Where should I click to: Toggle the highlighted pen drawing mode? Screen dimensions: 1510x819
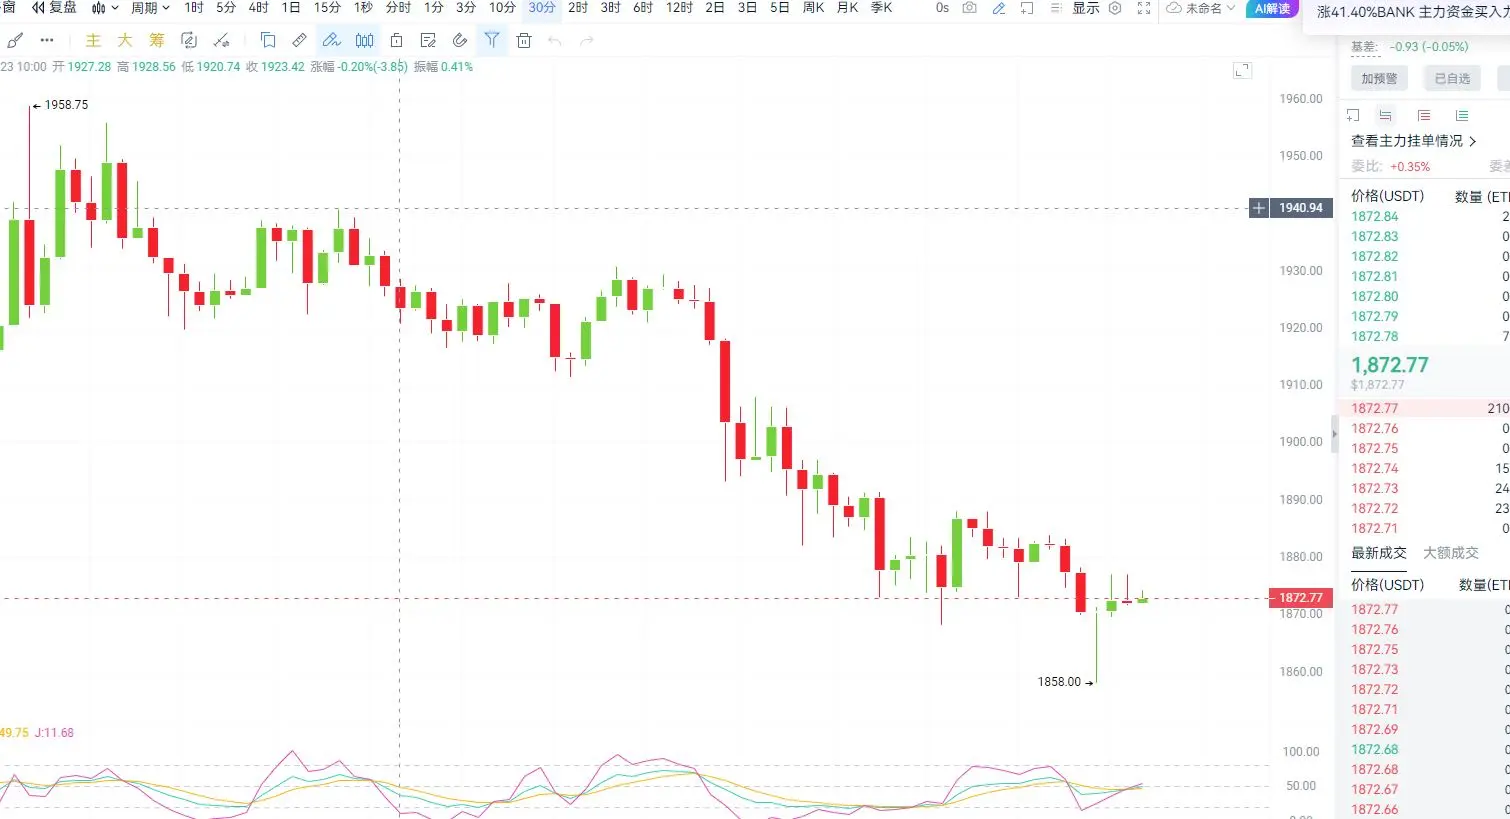coord(332,41)
